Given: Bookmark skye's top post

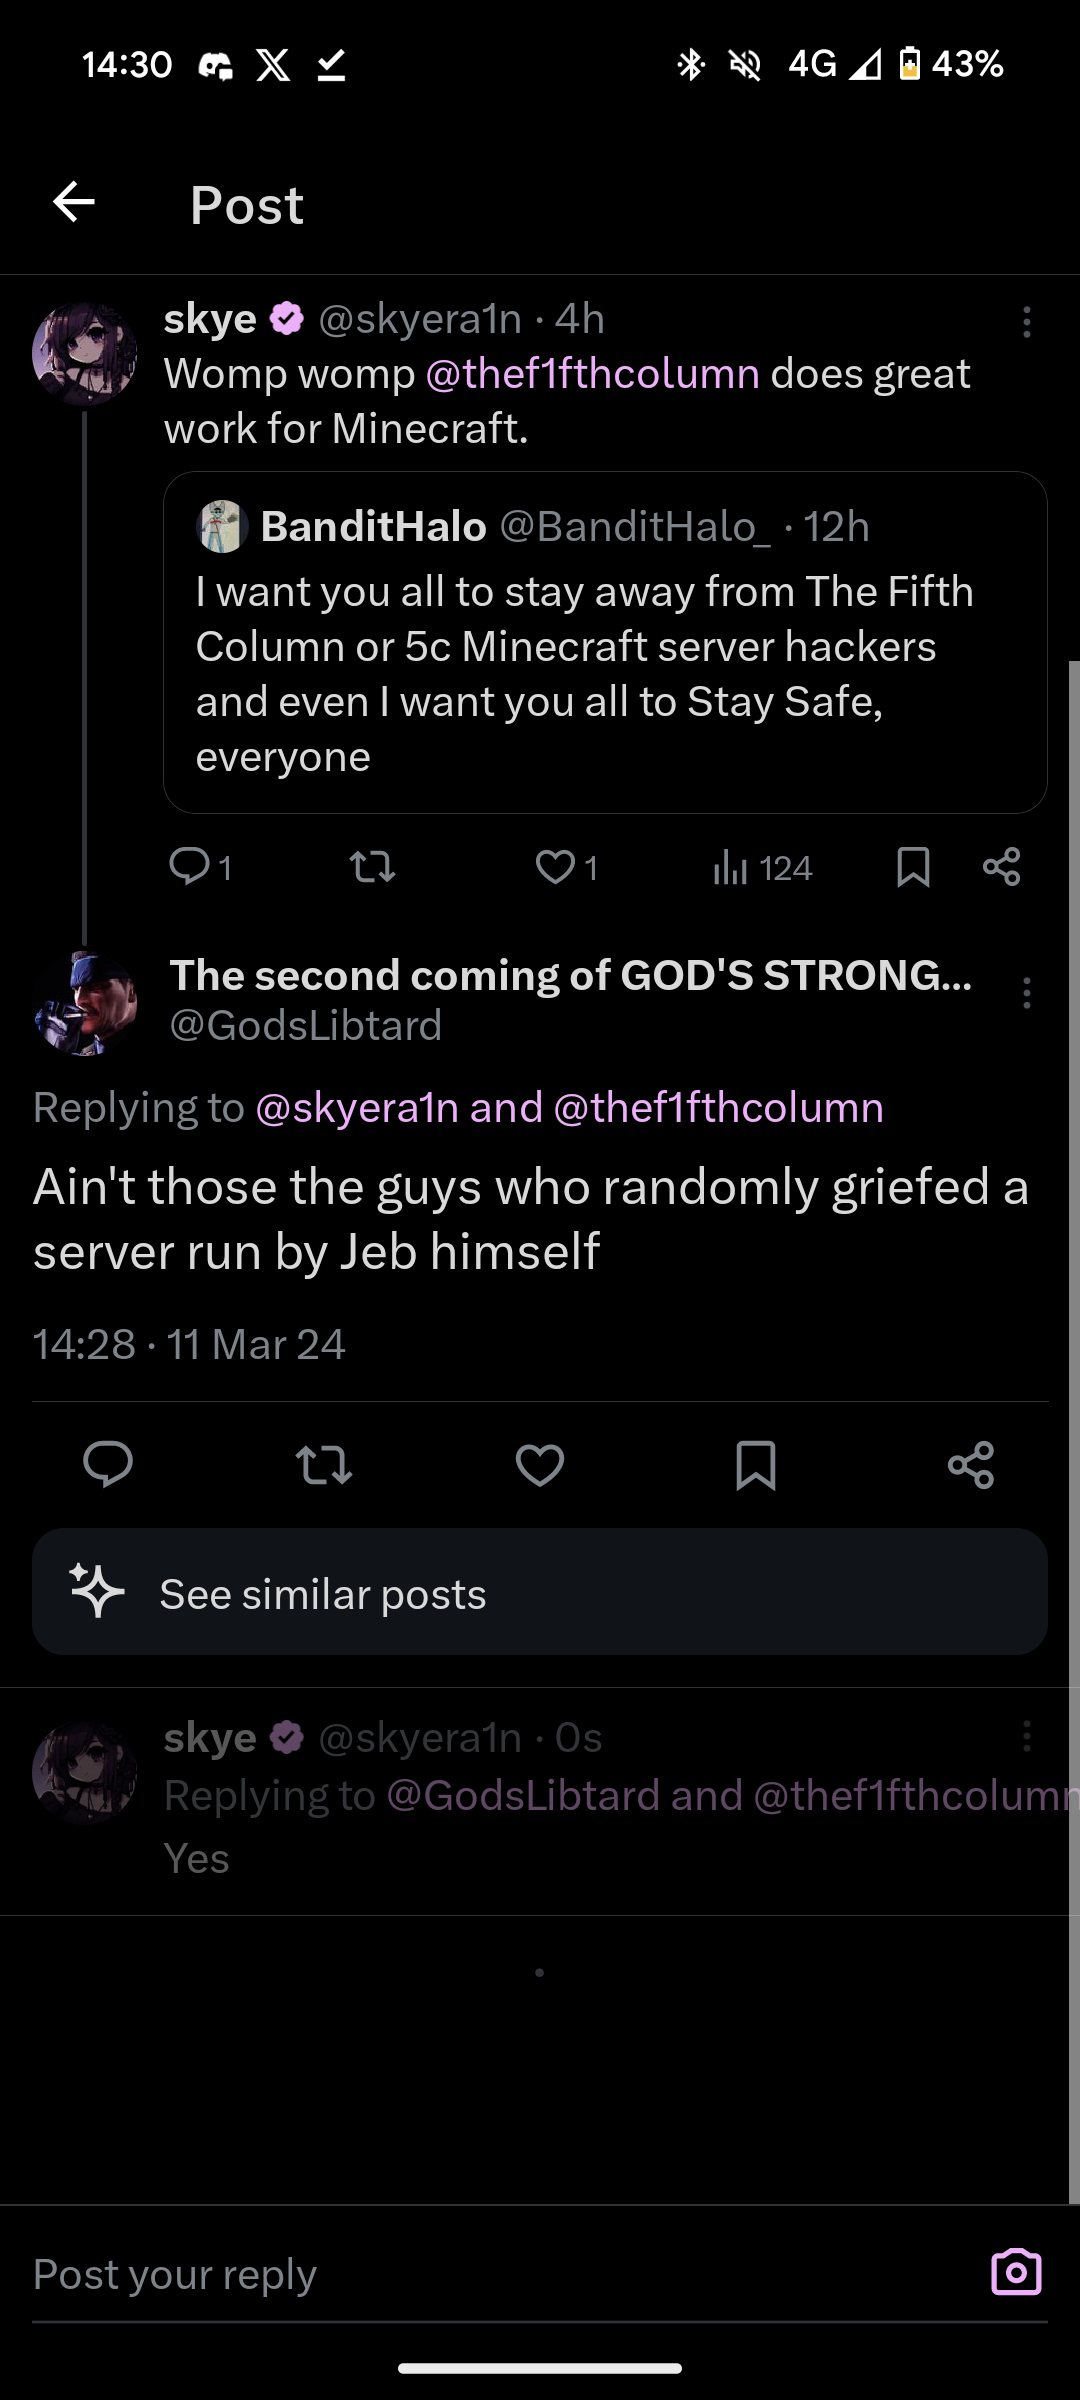Looking at the screenshot, I should tap(913, 867).
